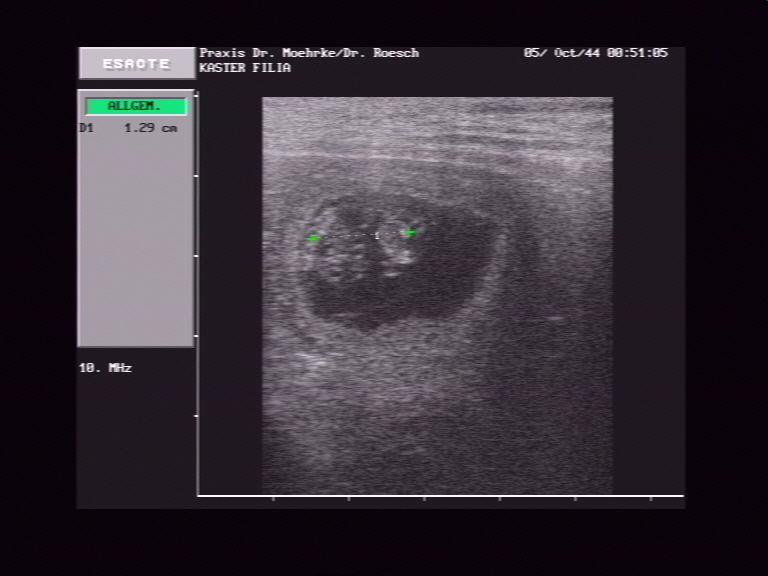The image size is (768, 576).
Task: Click the D1 1.29 cm measurement readout
Action: pyautogui.click(x=129, y=128)
